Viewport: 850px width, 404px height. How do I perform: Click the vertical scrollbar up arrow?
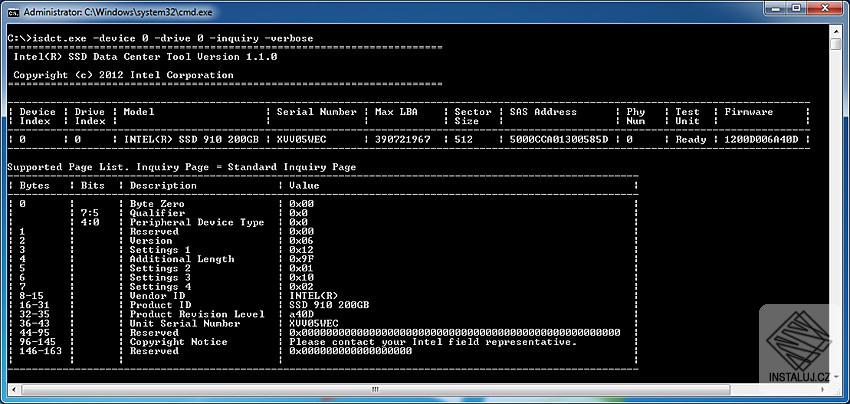click(x=835, y=31)
